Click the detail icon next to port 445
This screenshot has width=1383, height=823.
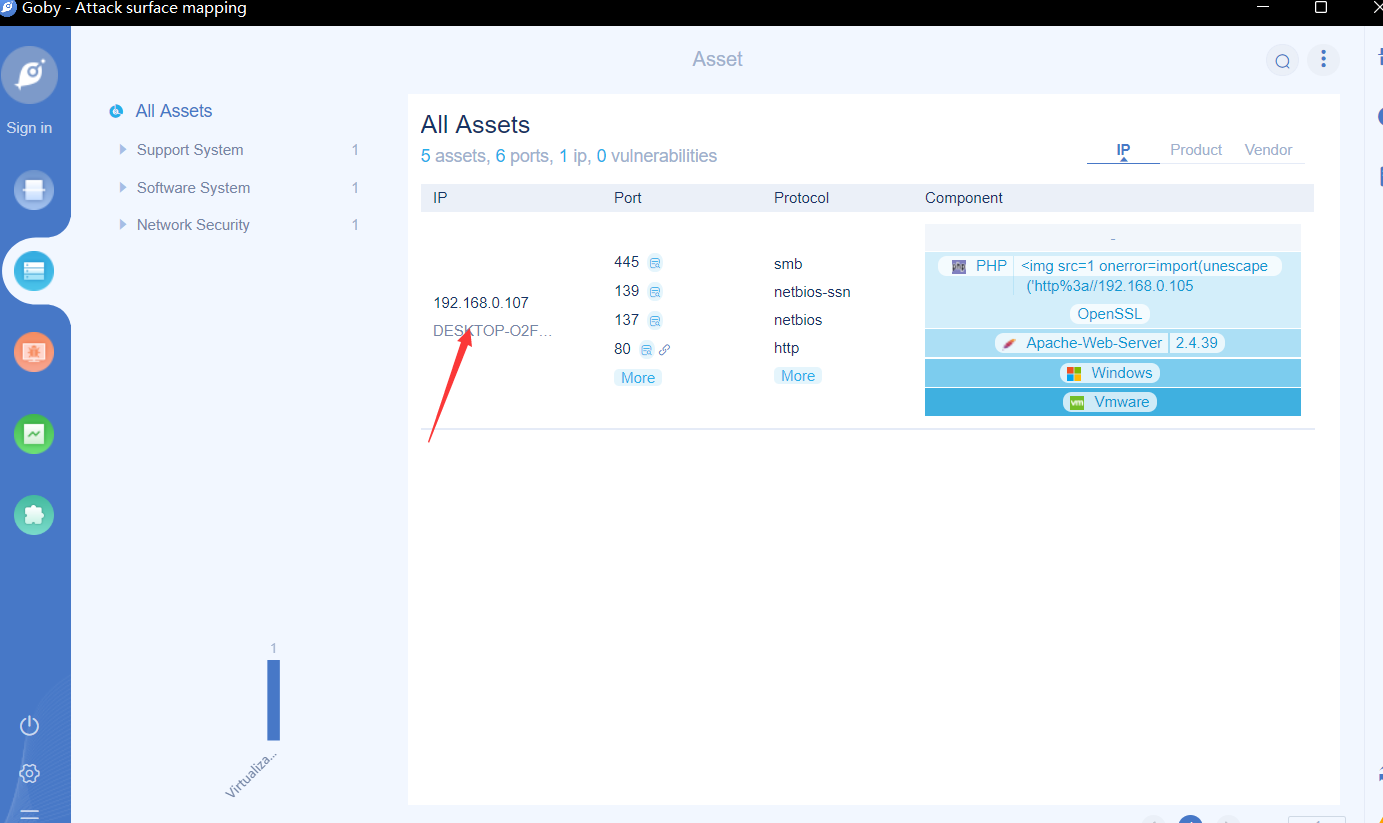655,263
